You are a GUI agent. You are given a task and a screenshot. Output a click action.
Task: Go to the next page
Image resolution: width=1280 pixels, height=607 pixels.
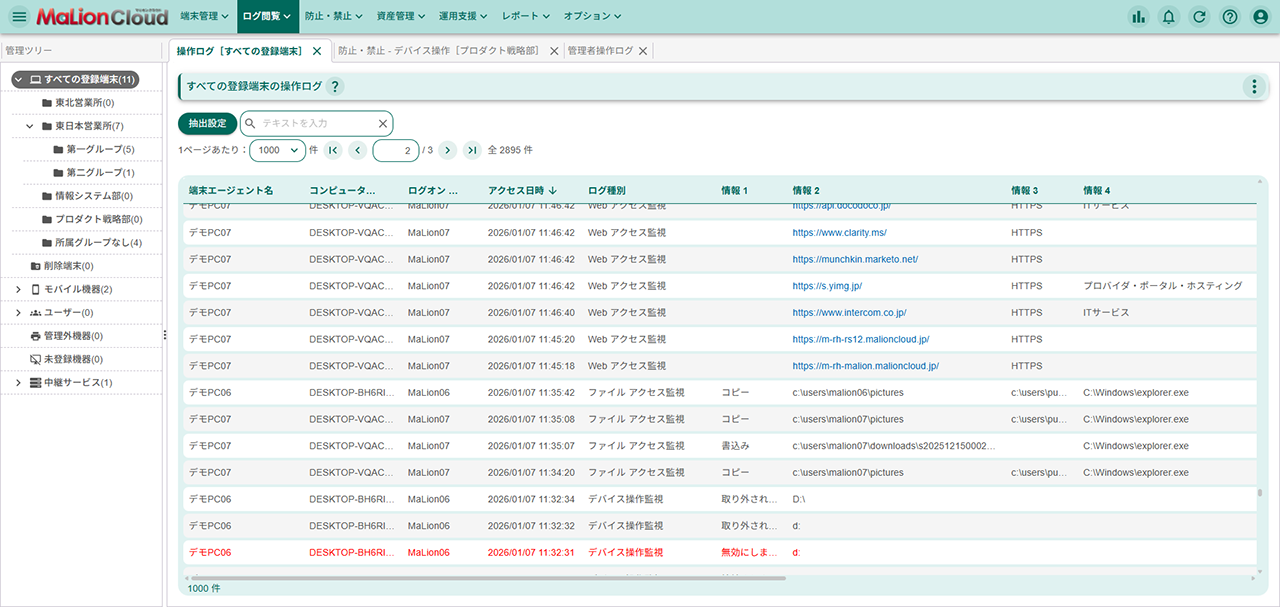pyautogui.click(x=447, y=150)
